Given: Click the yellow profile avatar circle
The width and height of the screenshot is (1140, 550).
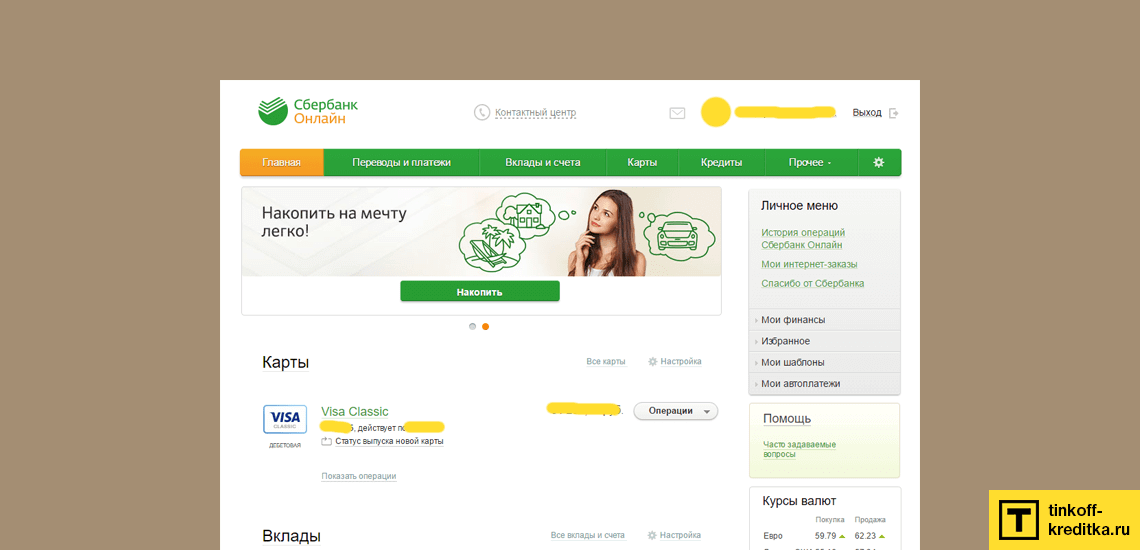Looking at the screenshot, I should (x=715, y=112).
